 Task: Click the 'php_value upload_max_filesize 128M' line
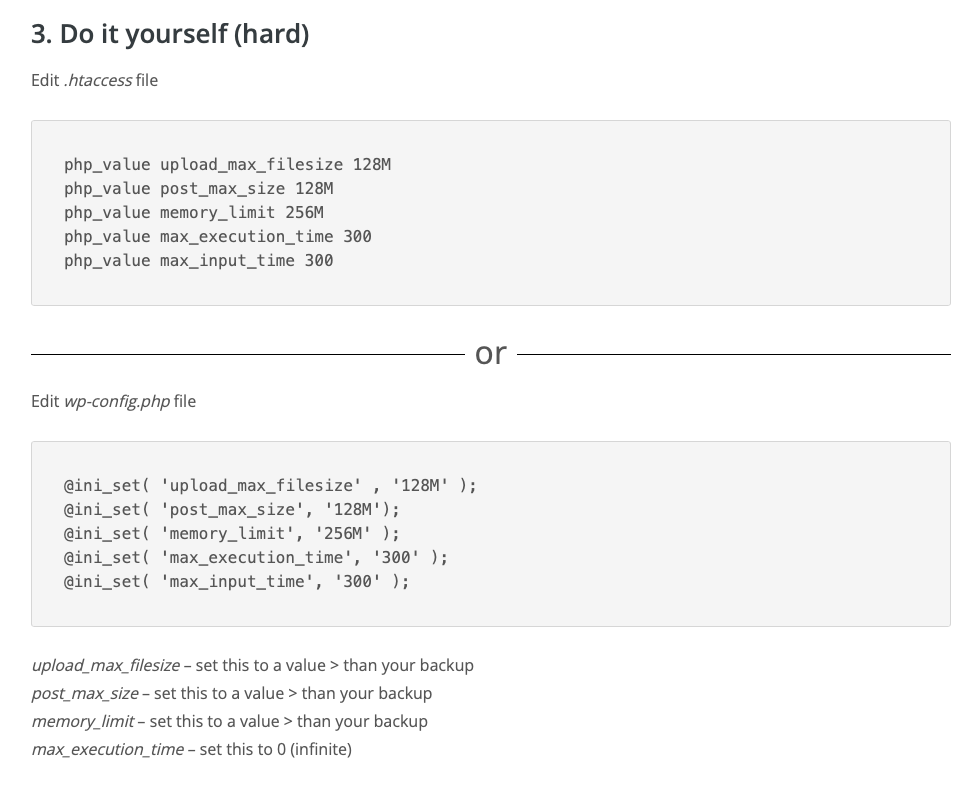coord(227,164)
